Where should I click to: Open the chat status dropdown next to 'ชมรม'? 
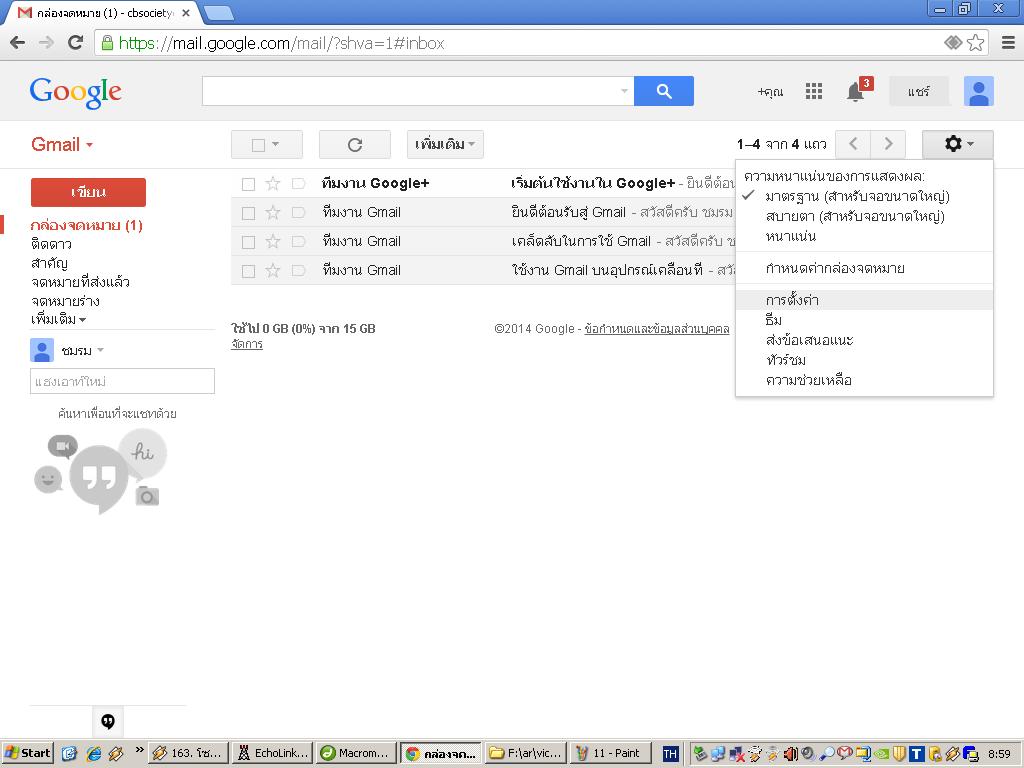pos(101,350)
